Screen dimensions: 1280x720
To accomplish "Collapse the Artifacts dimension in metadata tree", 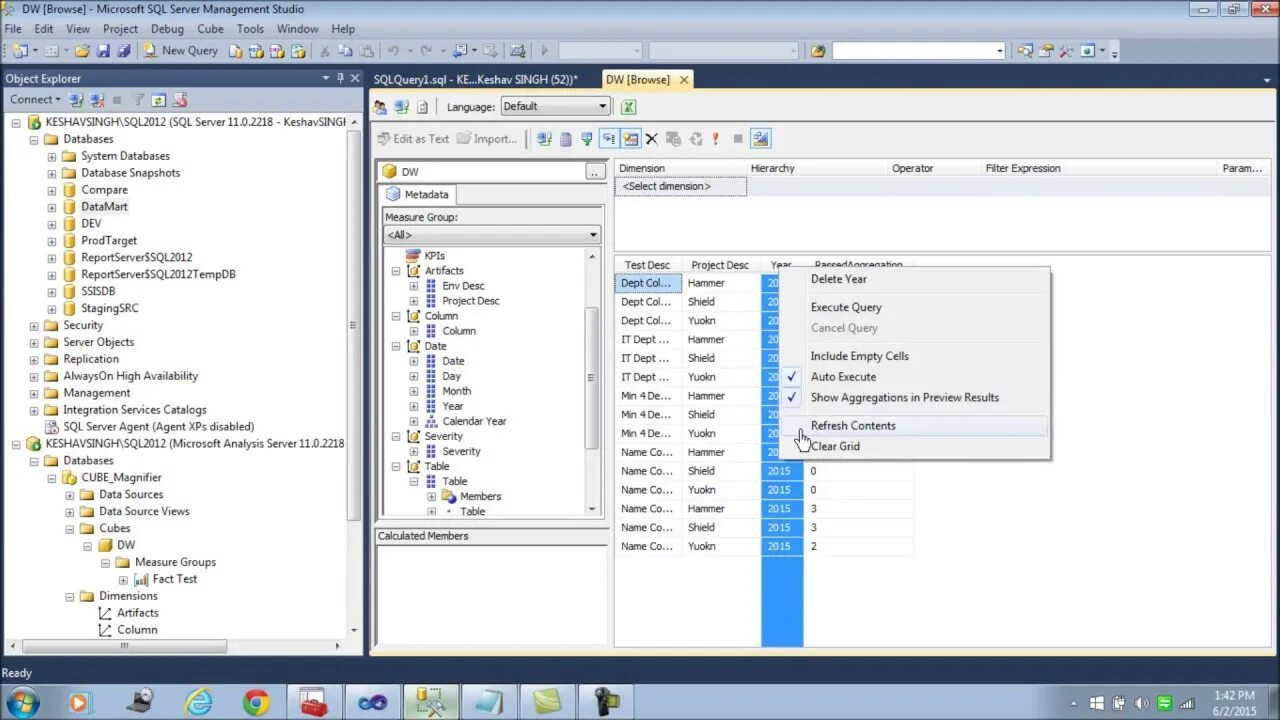I will pos(396,271).
